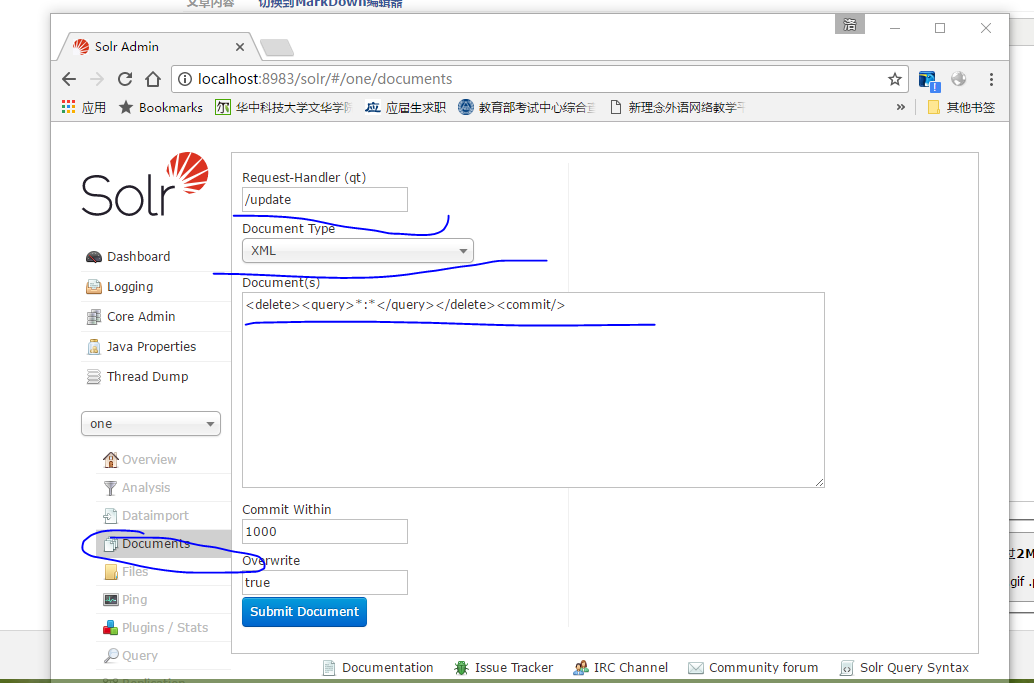Viewport: 1034px width, 683px height.
Task: Open the Document Type XML dropdown
Action: coord(357,251)
